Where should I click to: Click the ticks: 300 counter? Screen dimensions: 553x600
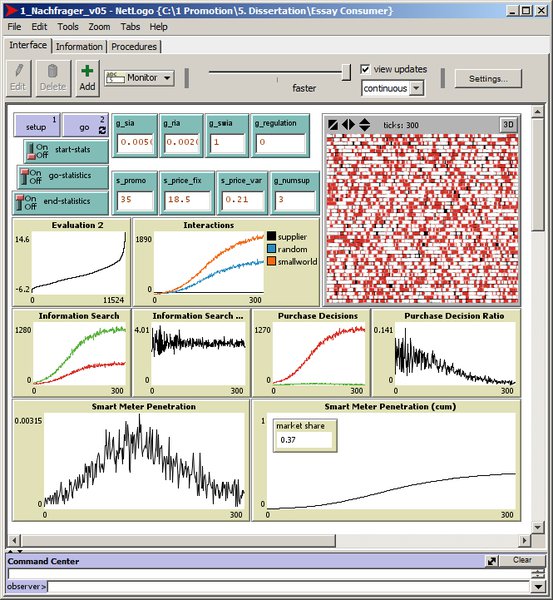[x=401, y=125]
